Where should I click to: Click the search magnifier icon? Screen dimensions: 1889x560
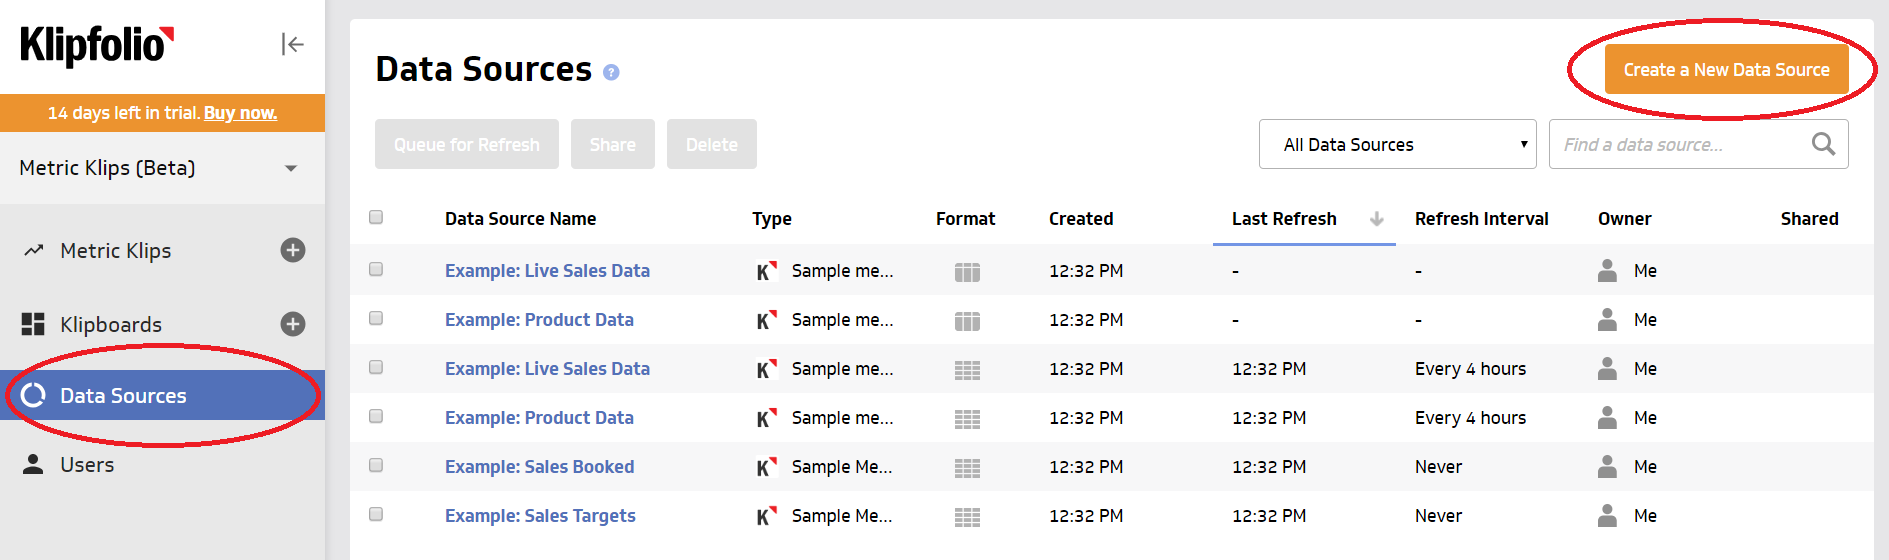tap(1823, 144)
